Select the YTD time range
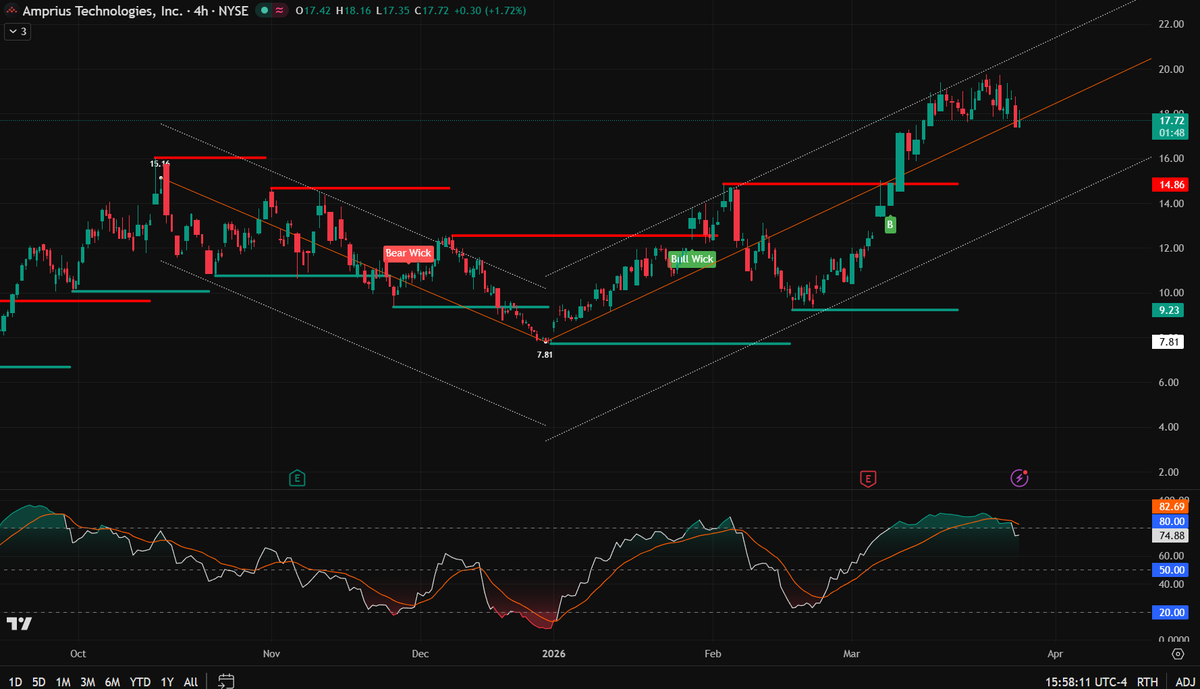The image size is (1200, 689). click(140, 681)
